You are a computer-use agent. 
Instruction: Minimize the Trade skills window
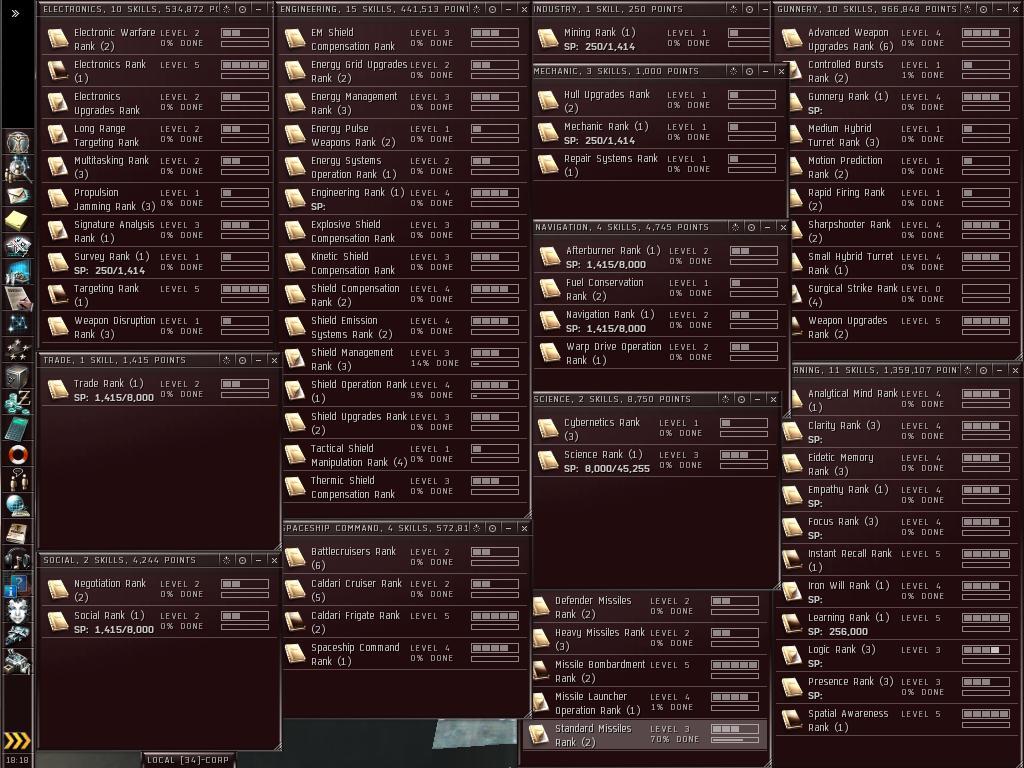tap(259, 360)
